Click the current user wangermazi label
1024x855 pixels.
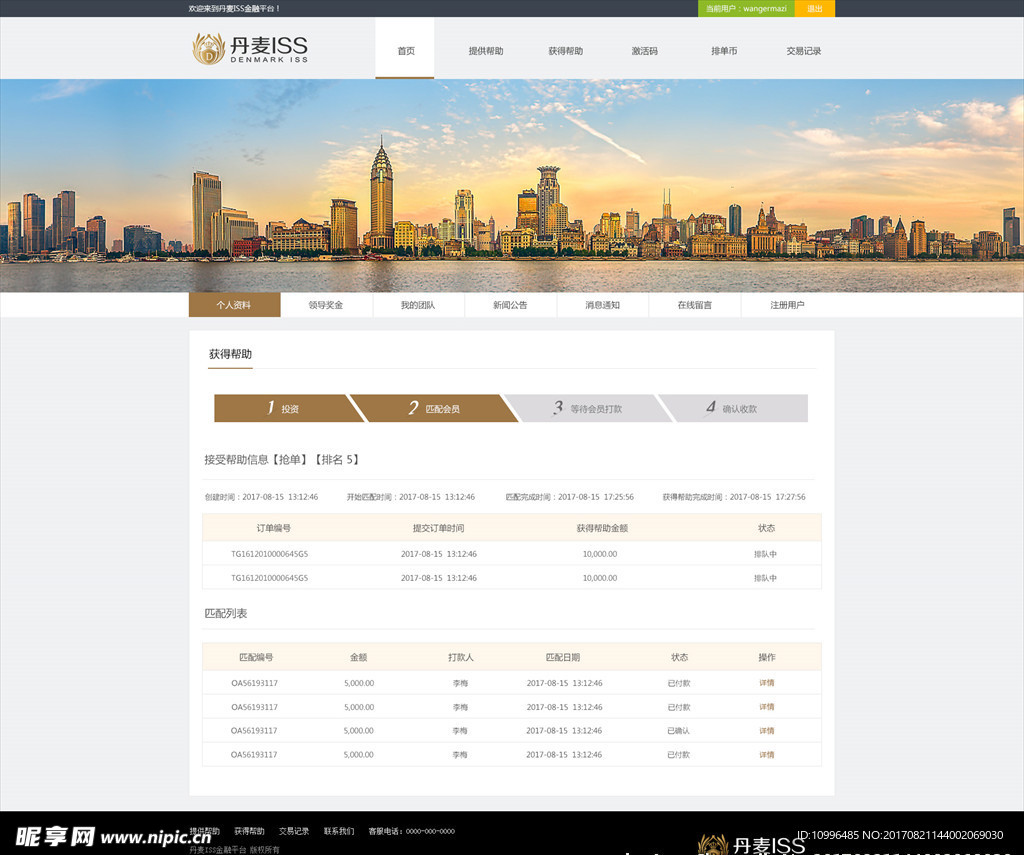pyautogui.click(x=746, y=9)
